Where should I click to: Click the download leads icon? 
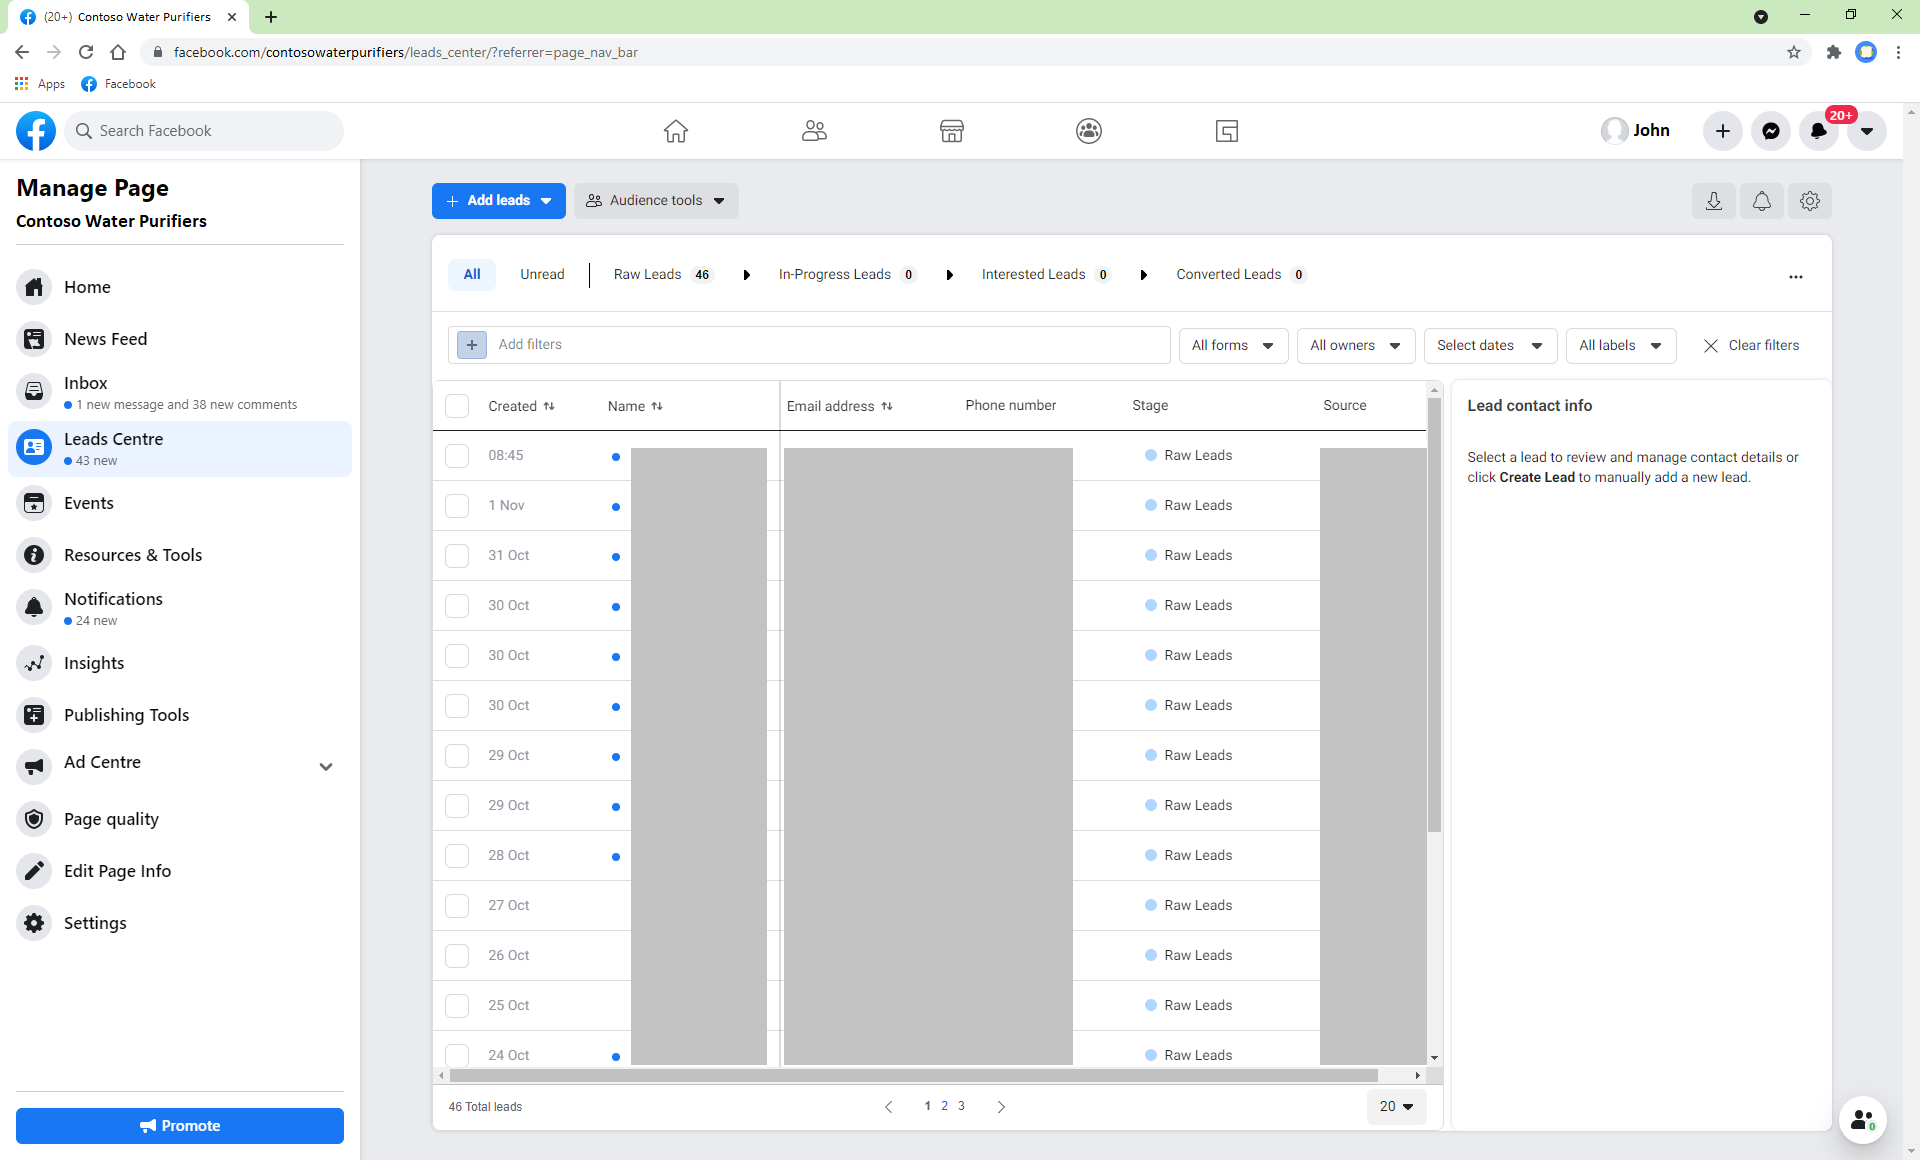pos(1713,201)
